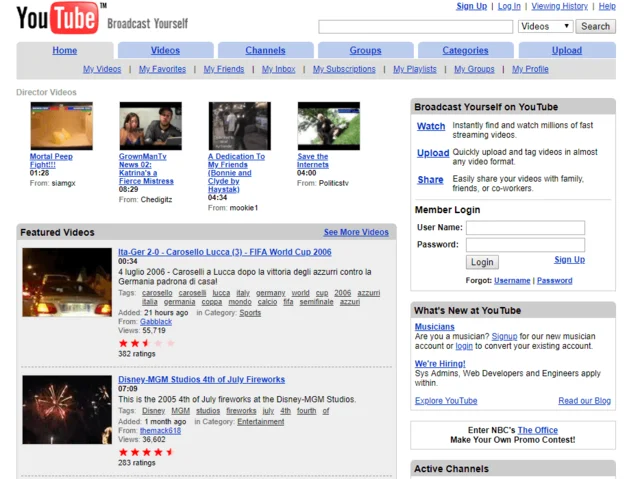640x479 pixels.
Task: Open A Dedication To My Friends thumbnail
Action: point(240,126)
